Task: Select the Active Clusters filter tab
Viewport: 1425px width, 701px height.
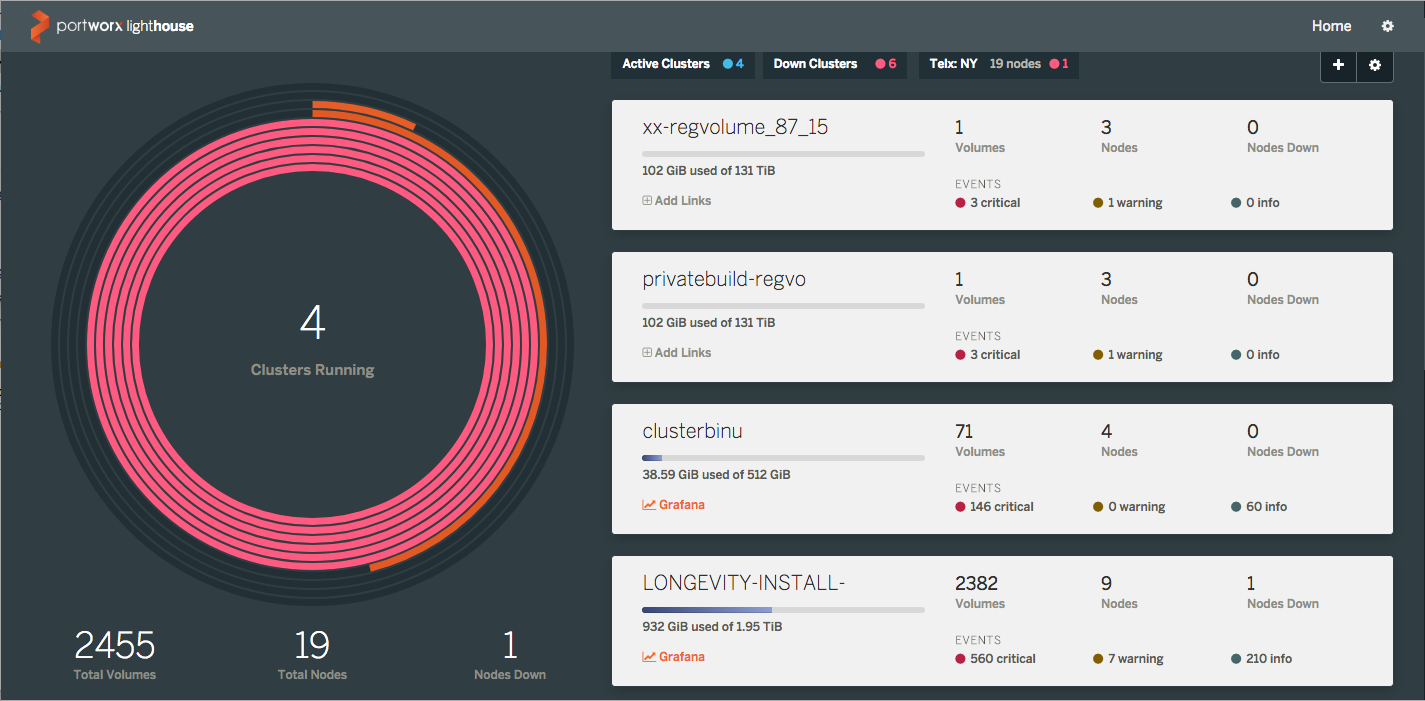Action: click(682, 64)
